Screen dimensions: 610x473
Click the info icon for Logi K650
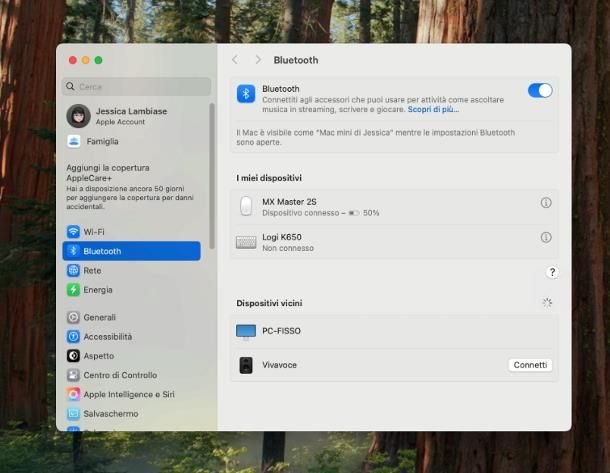point(546,238)
